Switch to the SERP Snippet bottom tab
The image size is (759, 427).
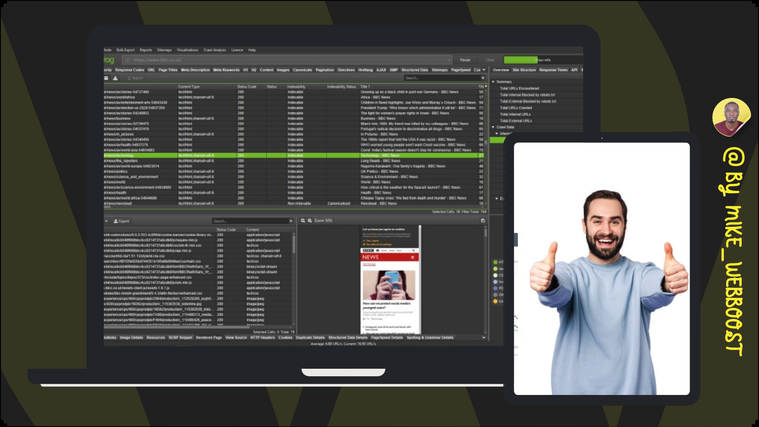pyautogui.click(x=180, y=337)
